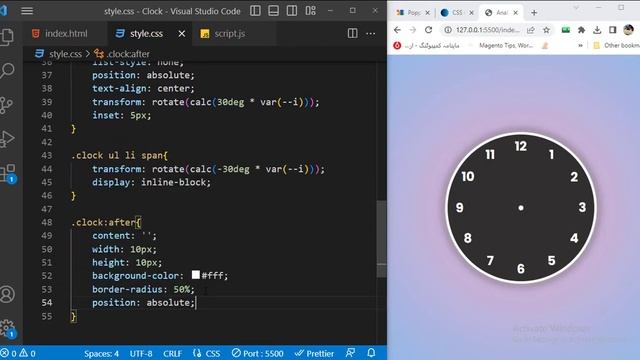Share this page icon in Chrome address bar
The height and width of the screenshot is (360, 640).
coord(531,30)
